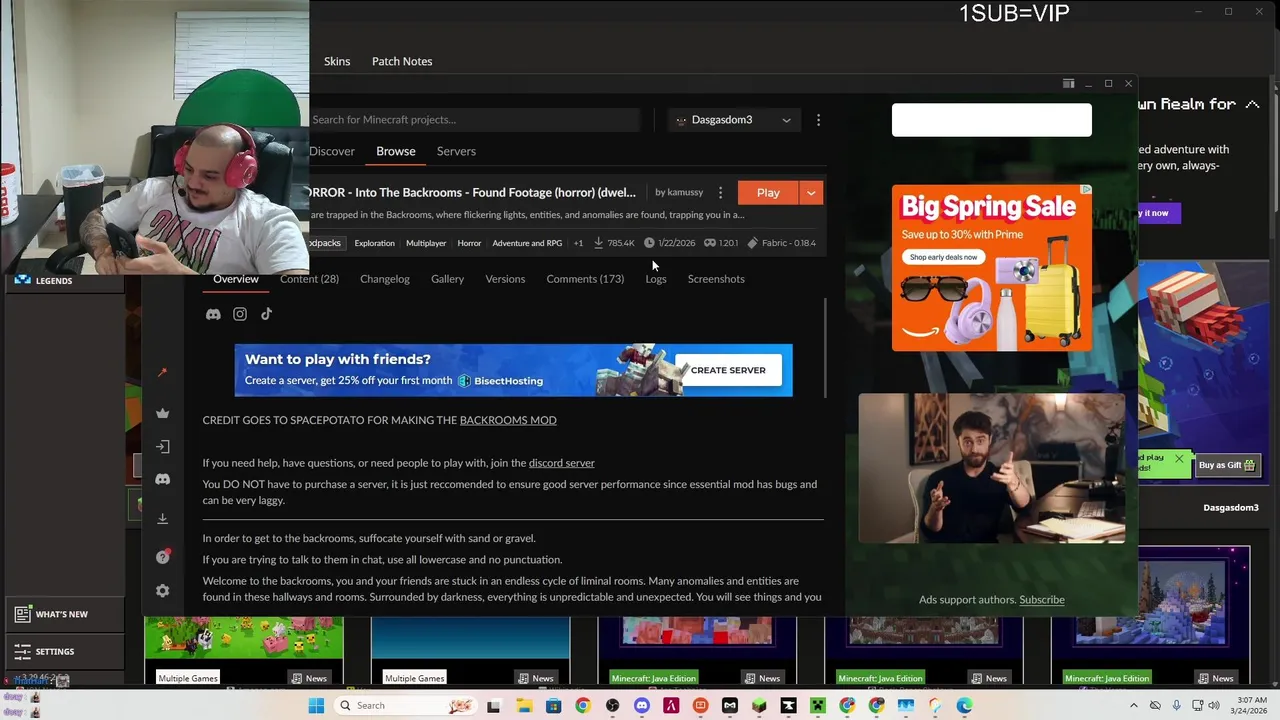The image size is (1280, 720).
Task: Open downloads icon in left sidebar
Action: pos(163,519)
